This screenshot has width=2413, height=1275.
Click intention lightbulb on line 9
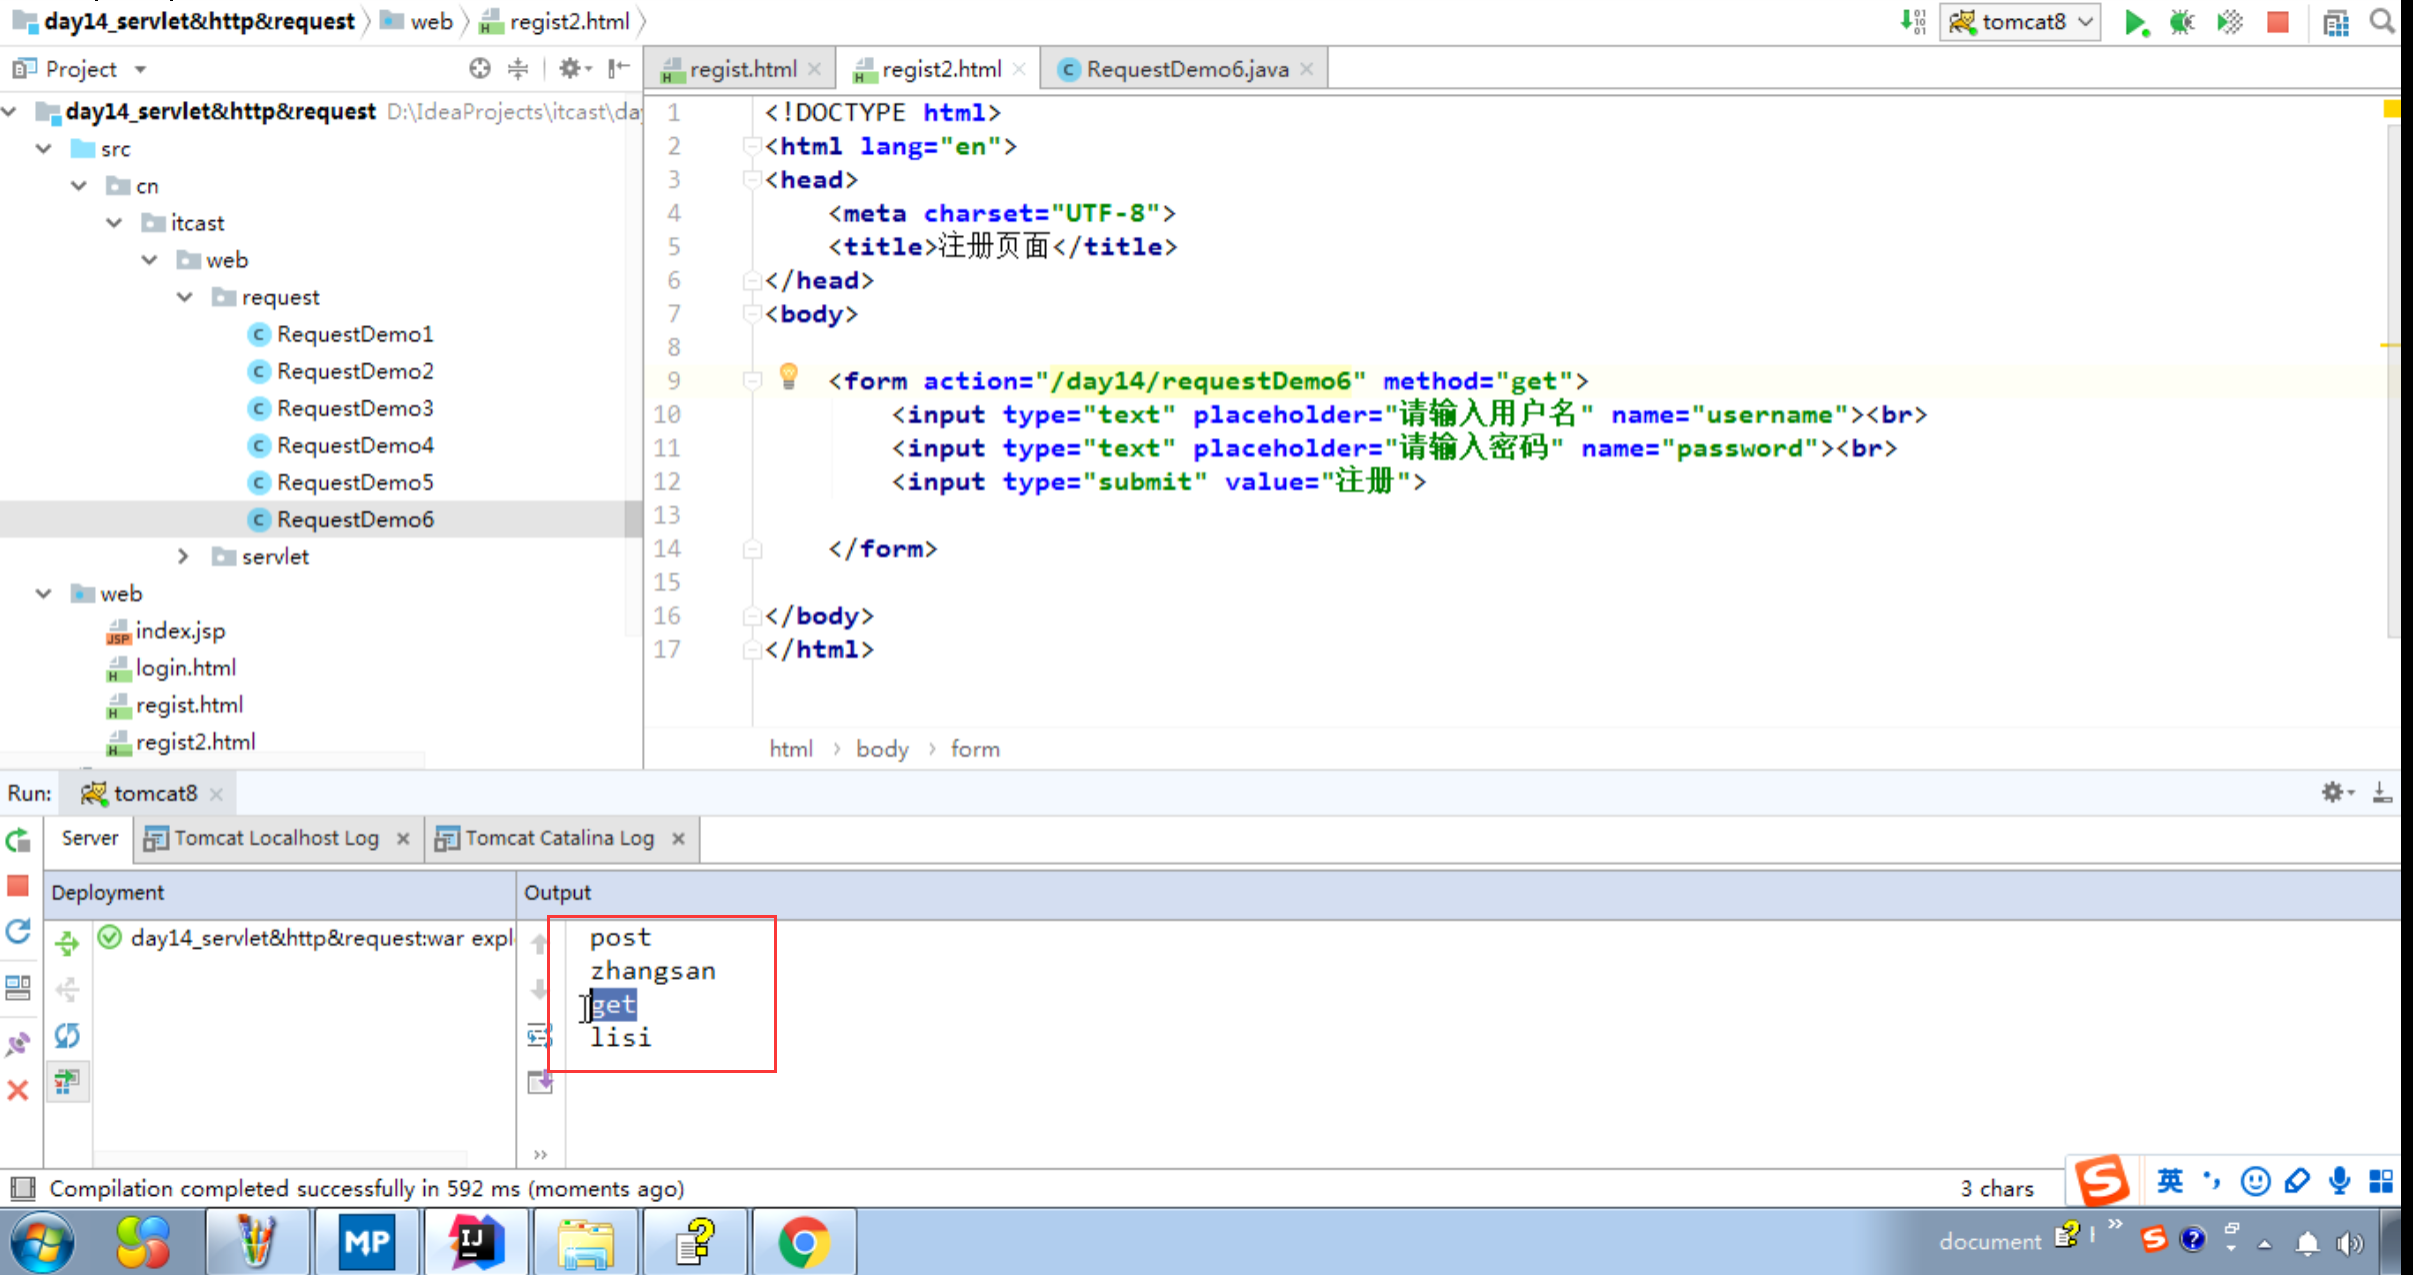coord(788,376)
